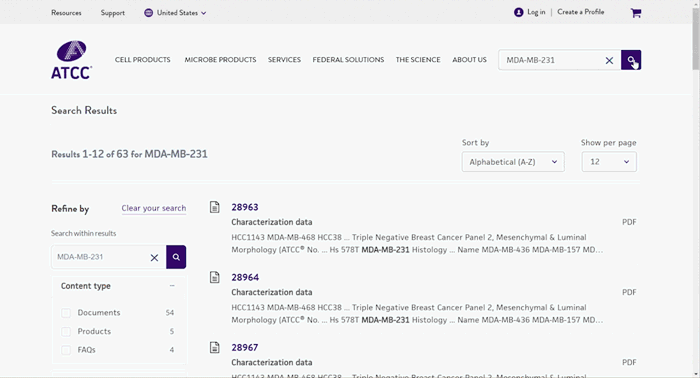This screenshot has height=378, width=700.
Task: Open the Show per page dropdown
Action: click(x=609, y=162)
